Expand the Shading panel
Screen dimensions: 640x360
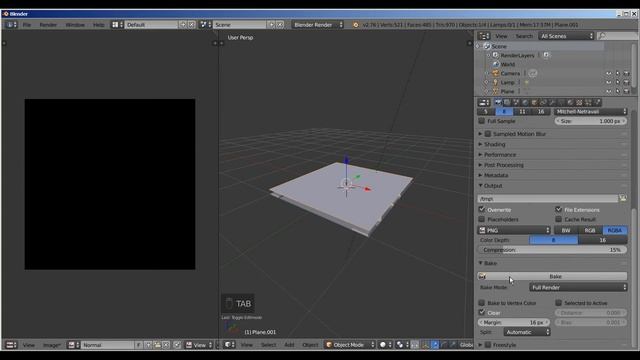[x=494, y=144]
